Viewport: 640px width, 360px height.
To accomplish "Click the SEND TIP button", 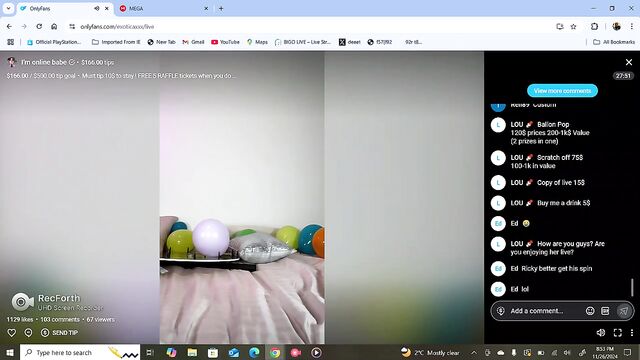I will coord(60,333).
